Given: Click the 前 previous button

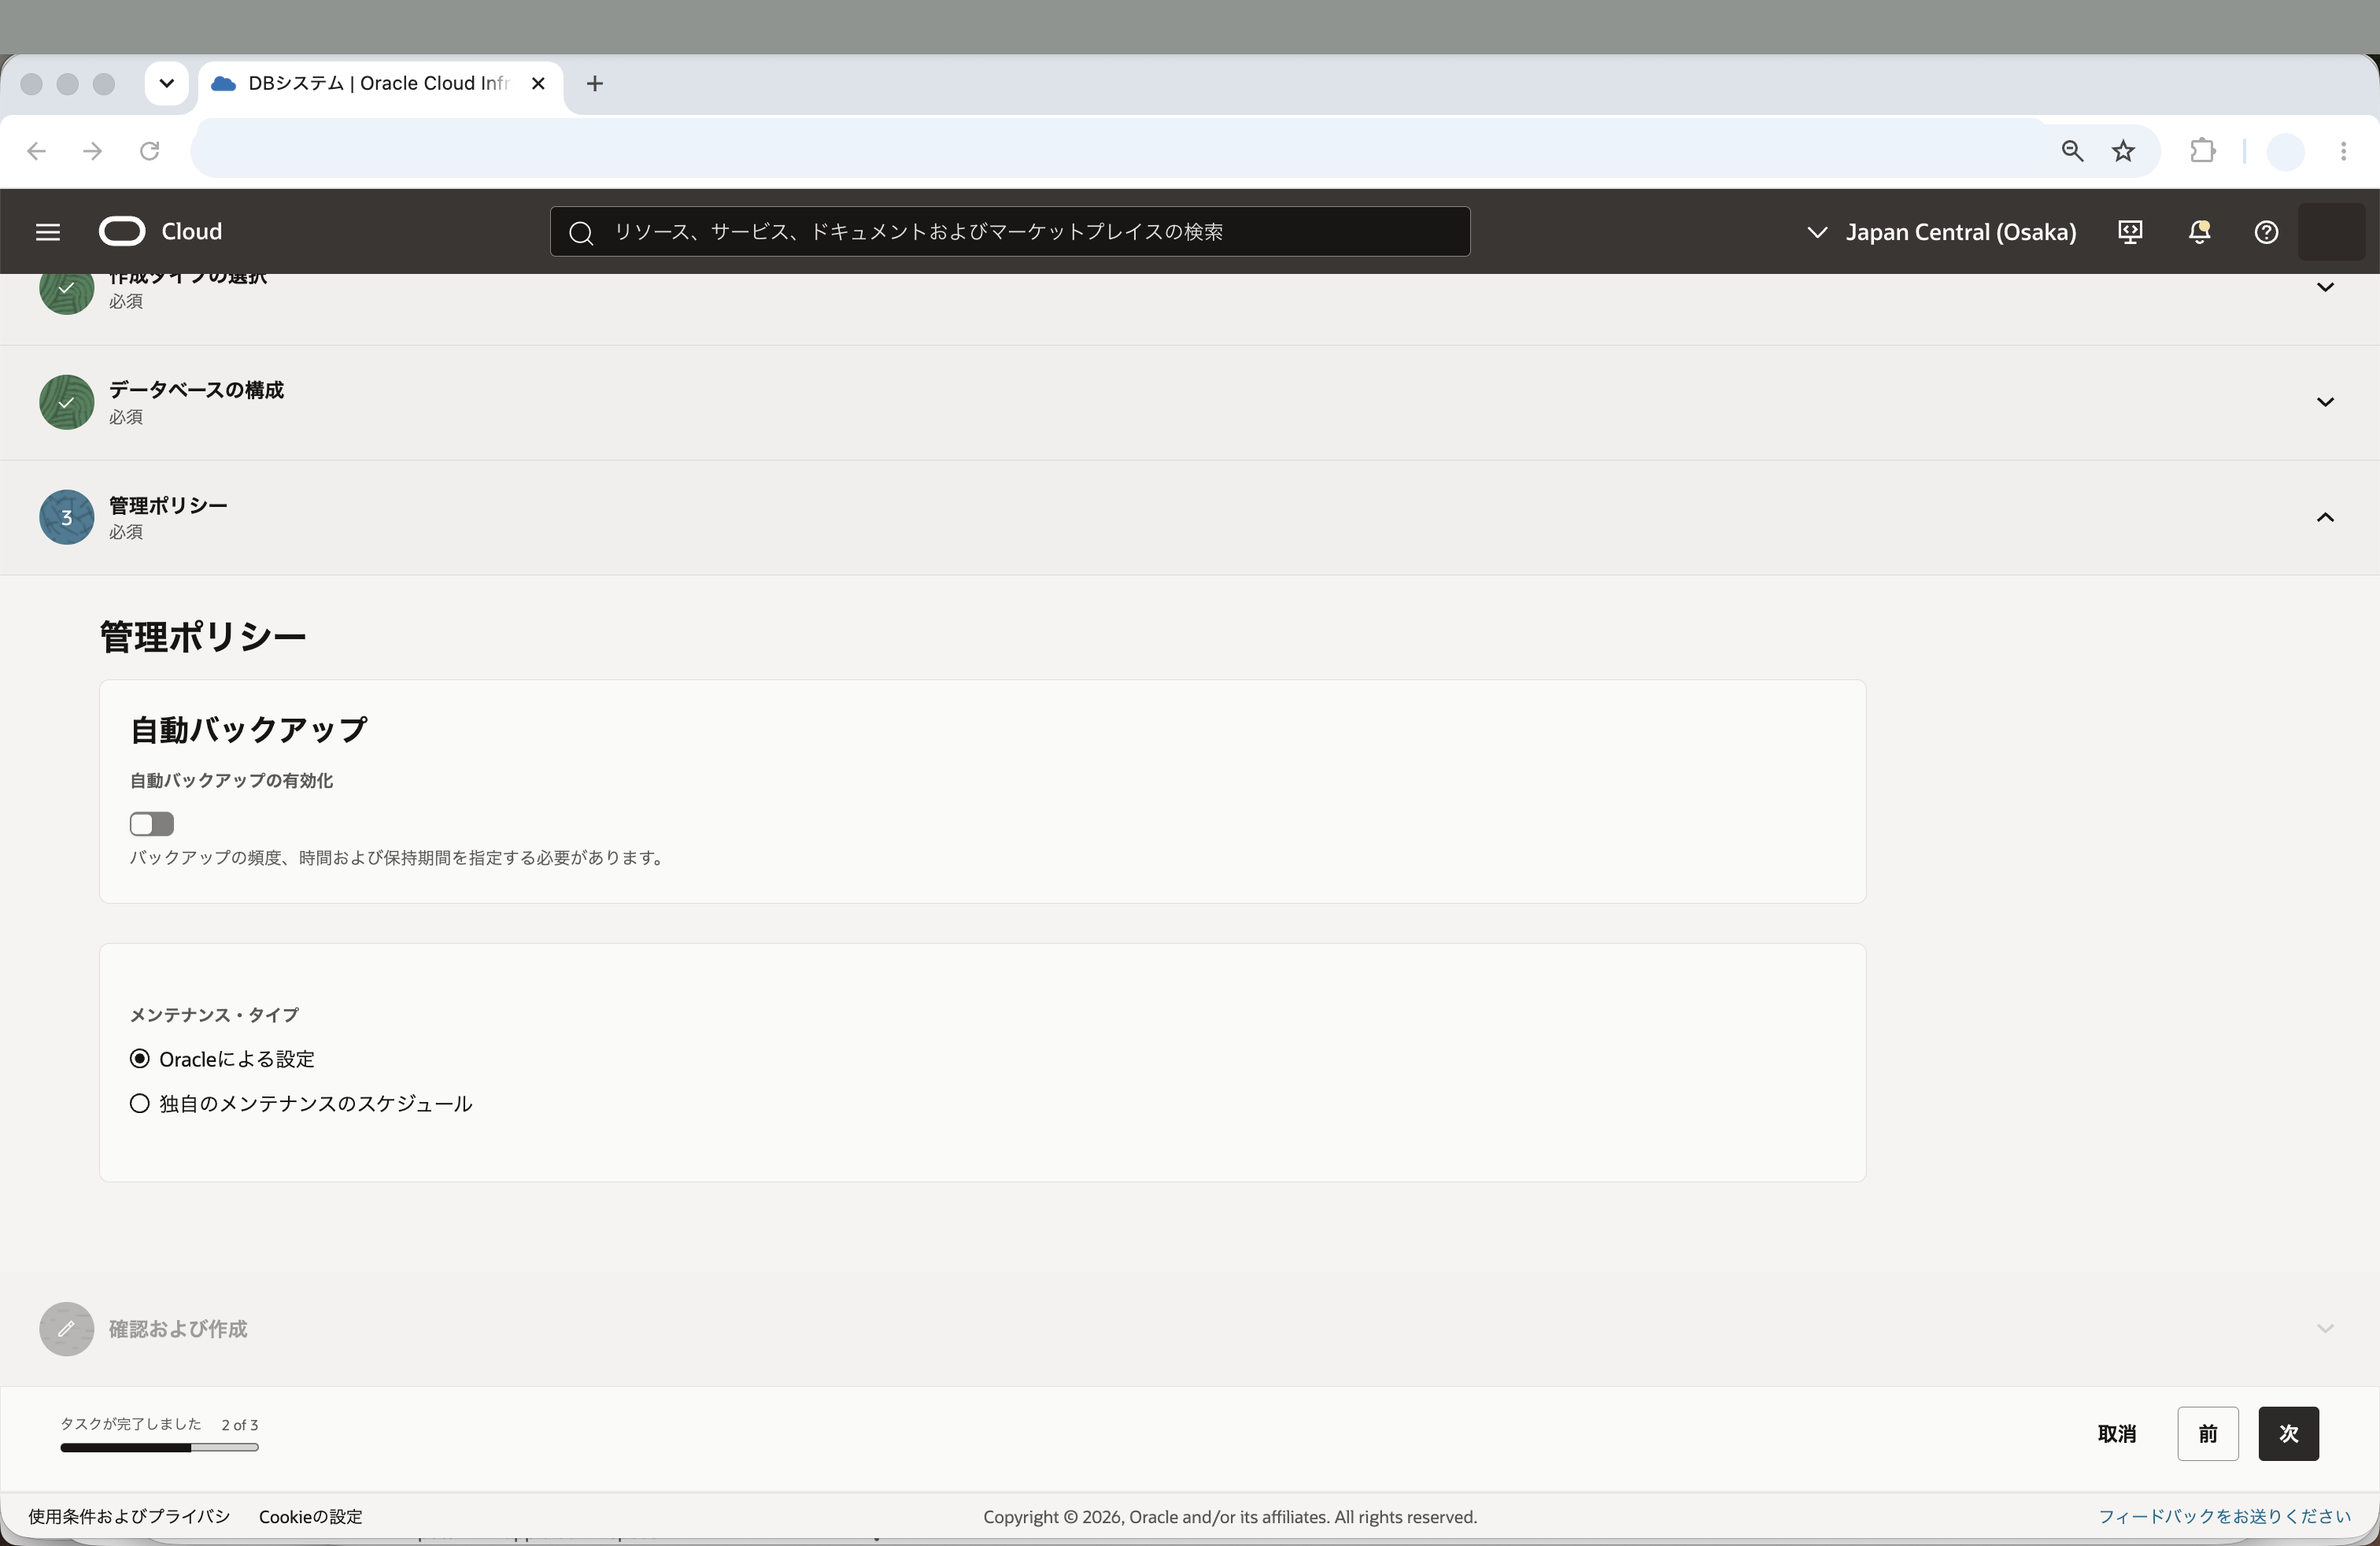Looking at the screenshot, I should coord(2208,1434).
